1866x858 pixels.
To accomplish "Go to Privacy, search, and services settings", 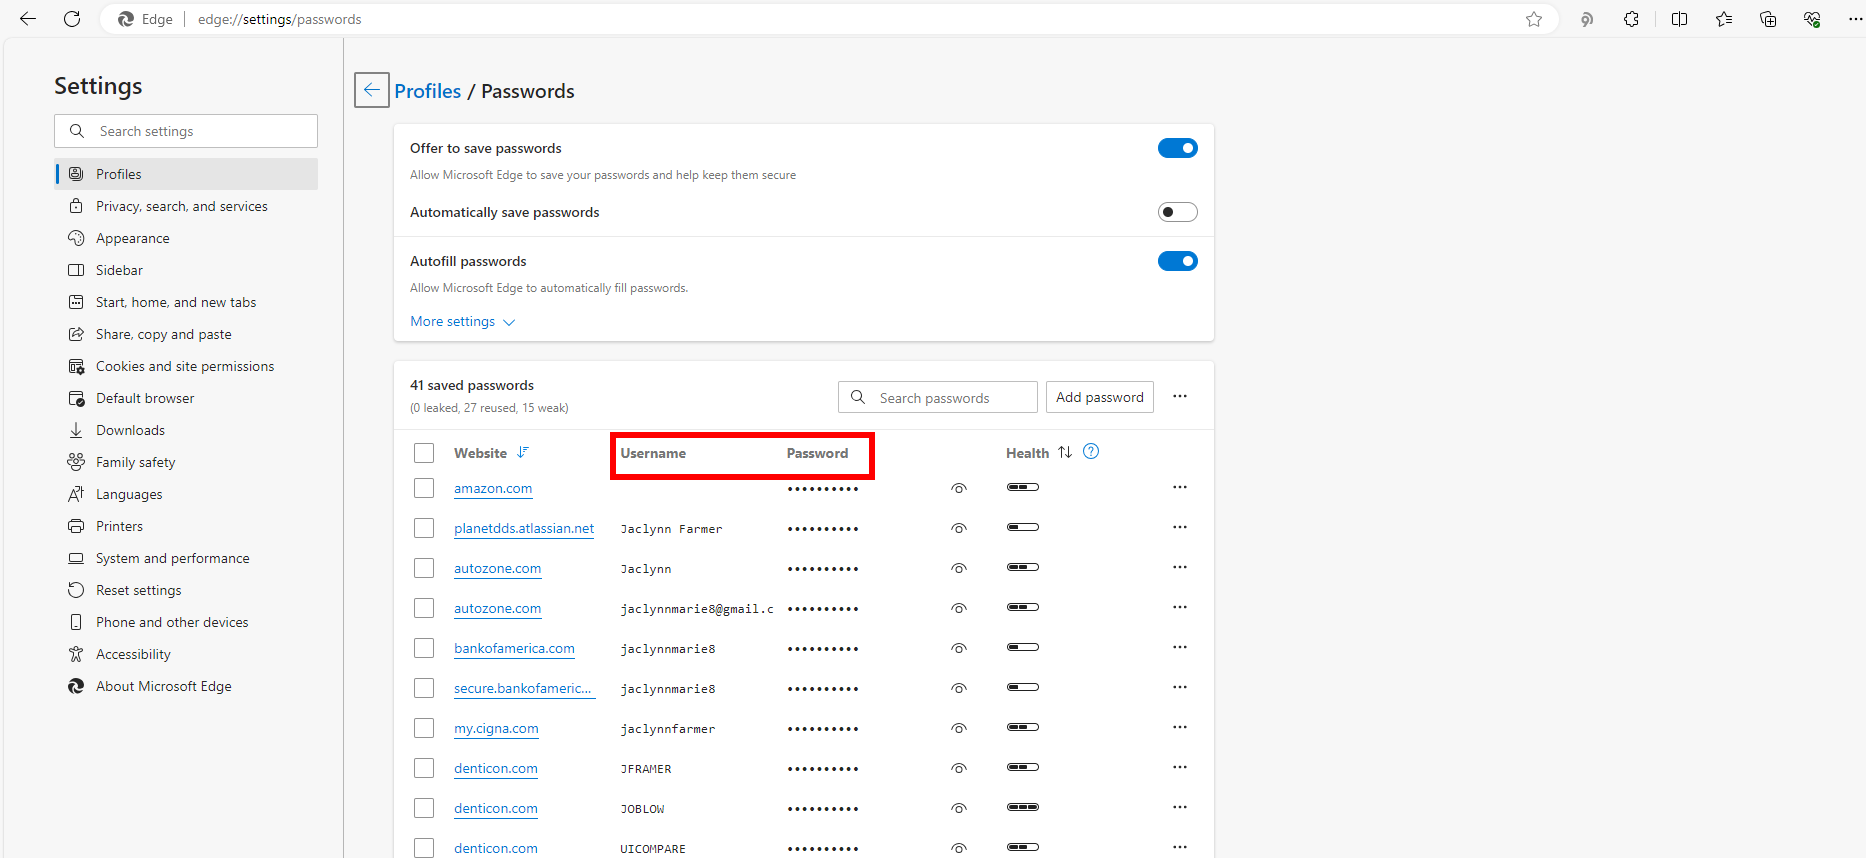I will click(181, 206).
